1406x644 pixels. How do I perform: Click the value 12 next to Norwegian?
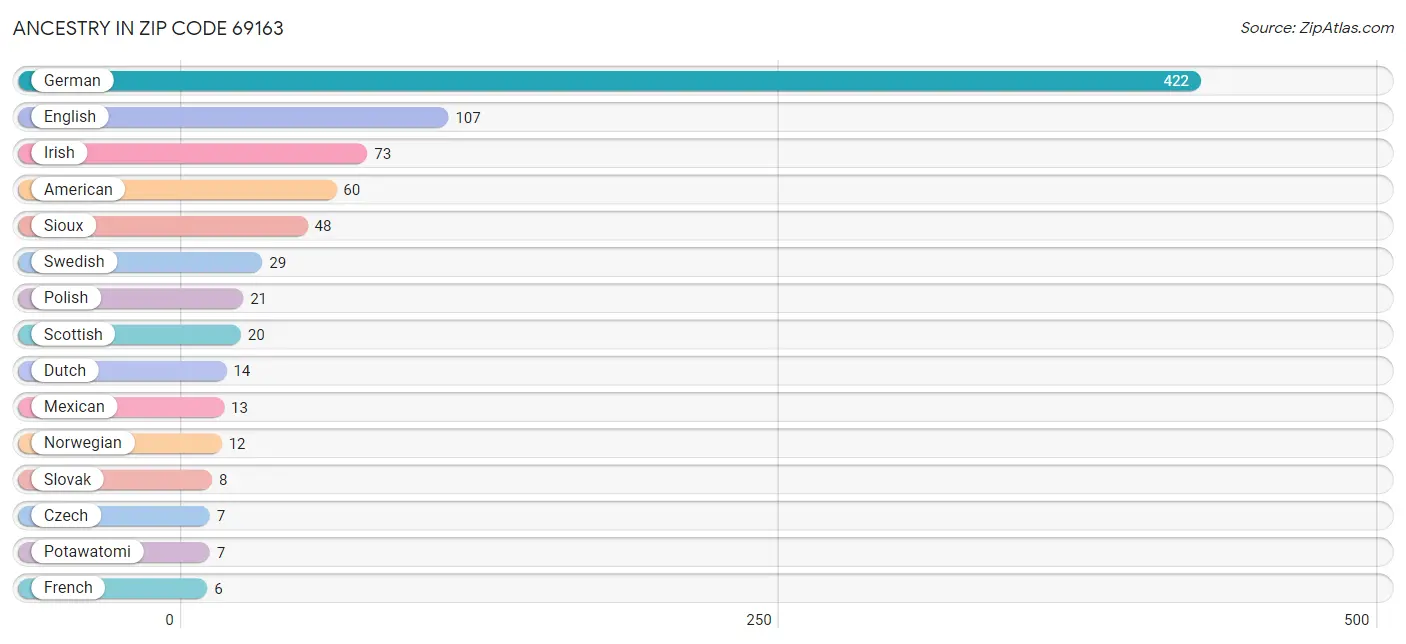237,444
